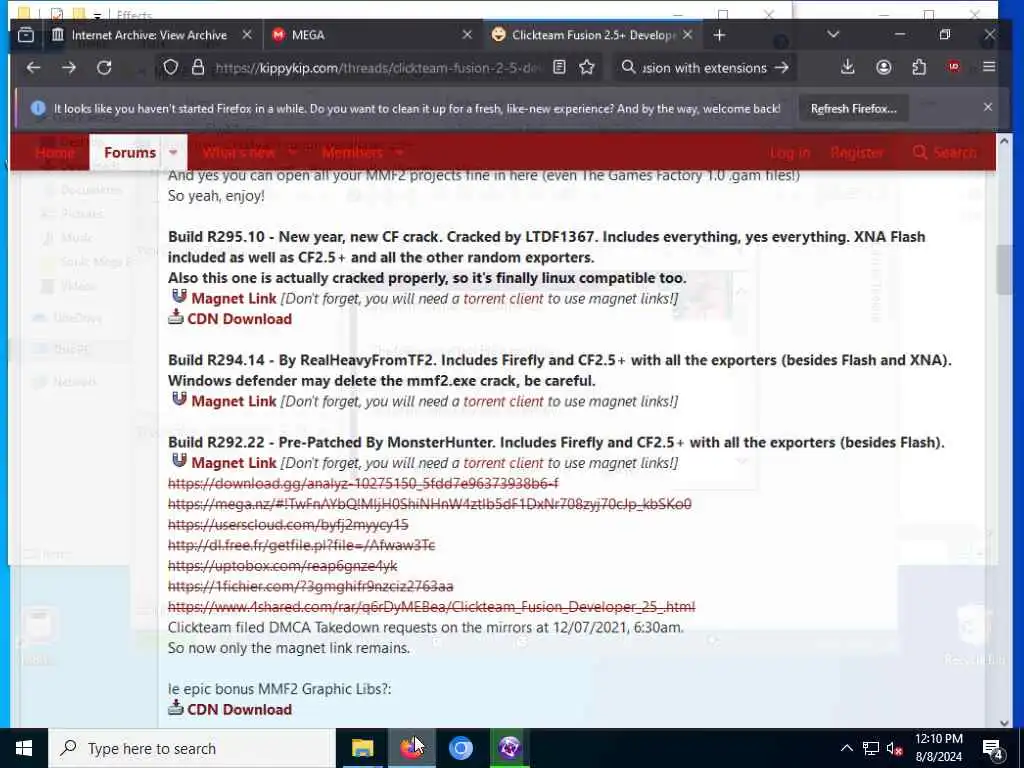Click the Refresh Firefox... button

point(854,108)
